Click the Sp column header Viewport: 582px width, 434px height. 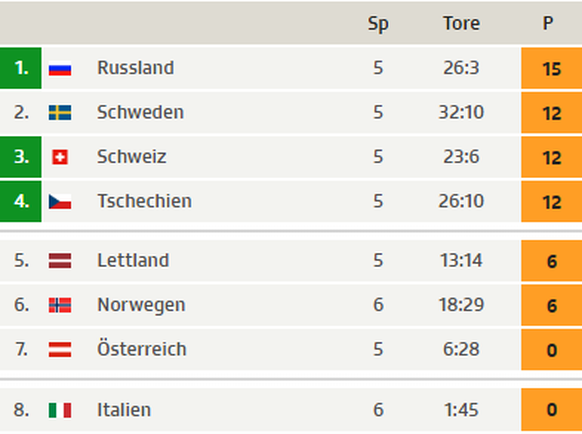(378, 24)
